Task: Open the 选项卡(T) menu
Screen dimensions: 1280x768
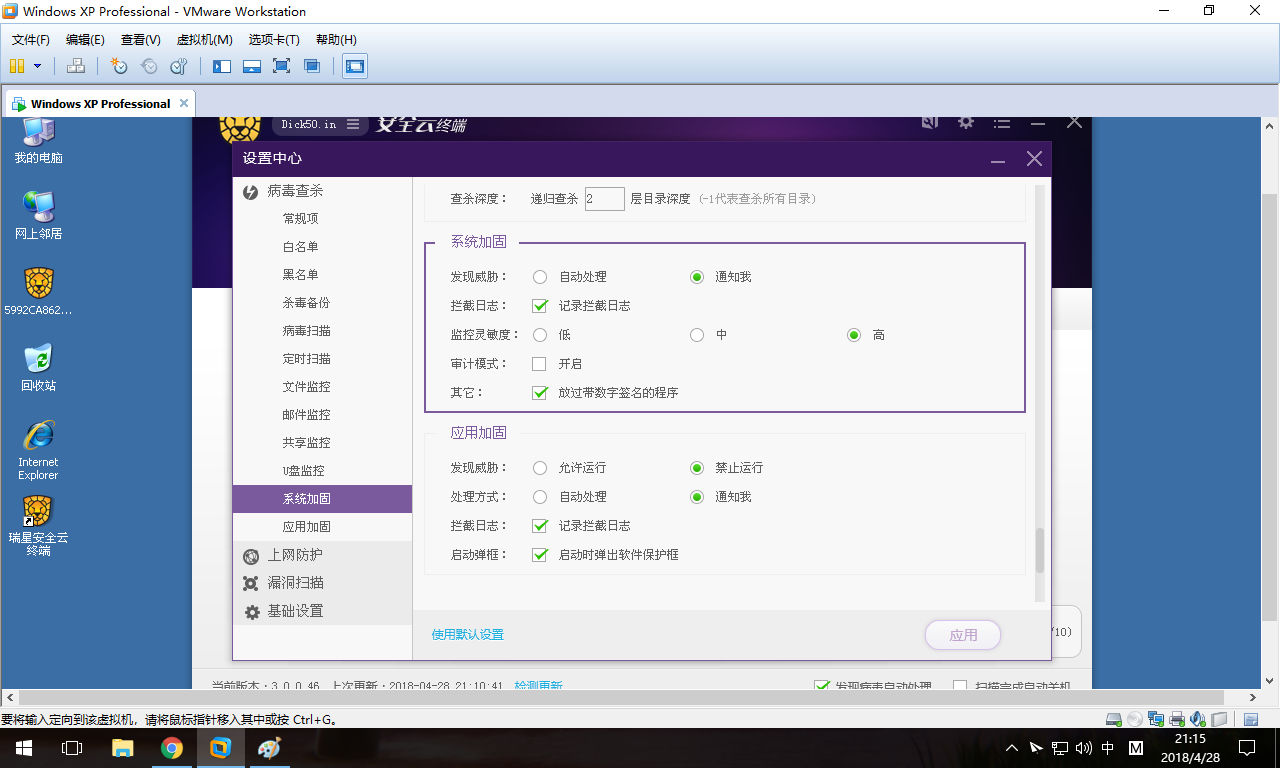Action: pos(274,40)
